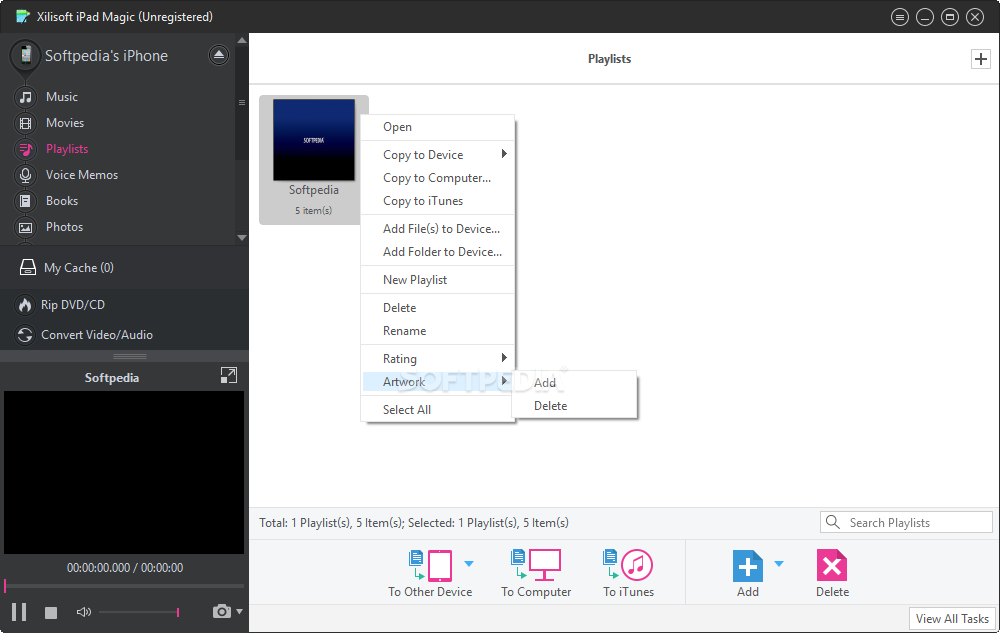
Task: Choose Select All from context menu
Action: click(x=438, y=410)
